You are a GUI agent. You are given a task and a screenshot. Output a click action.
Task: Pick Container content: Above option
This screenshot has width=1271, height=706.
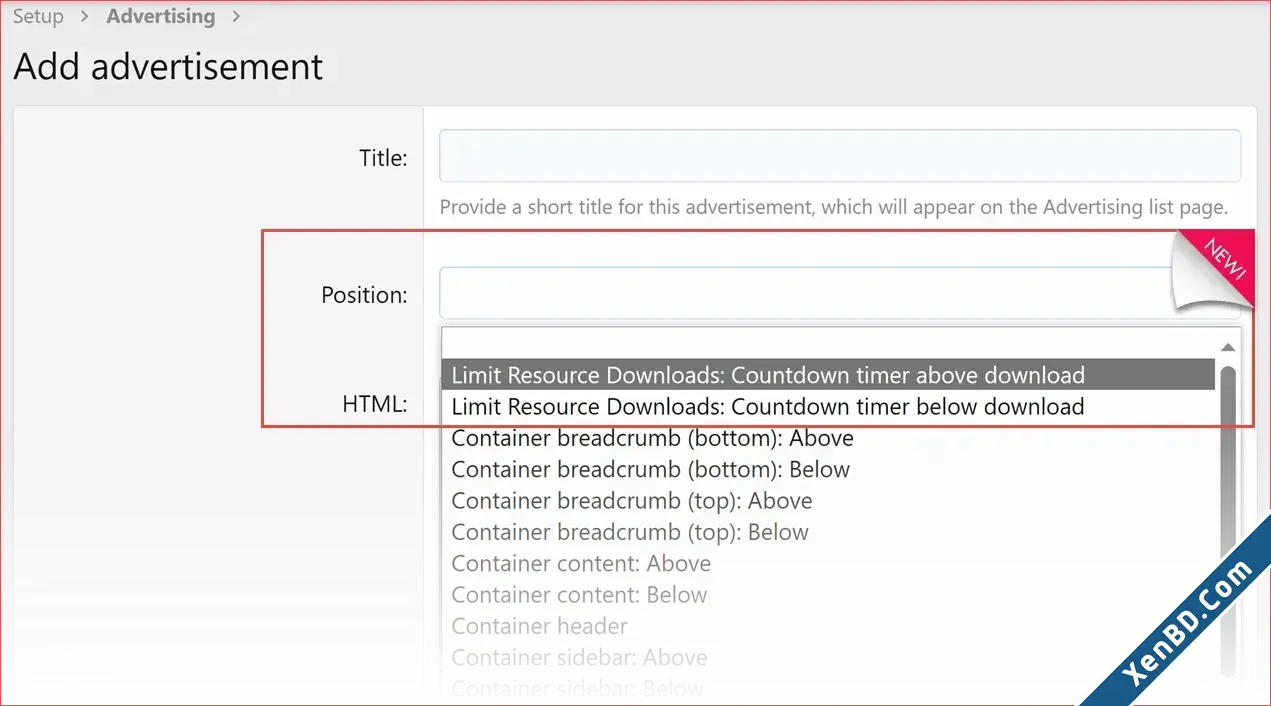(828, 563)
